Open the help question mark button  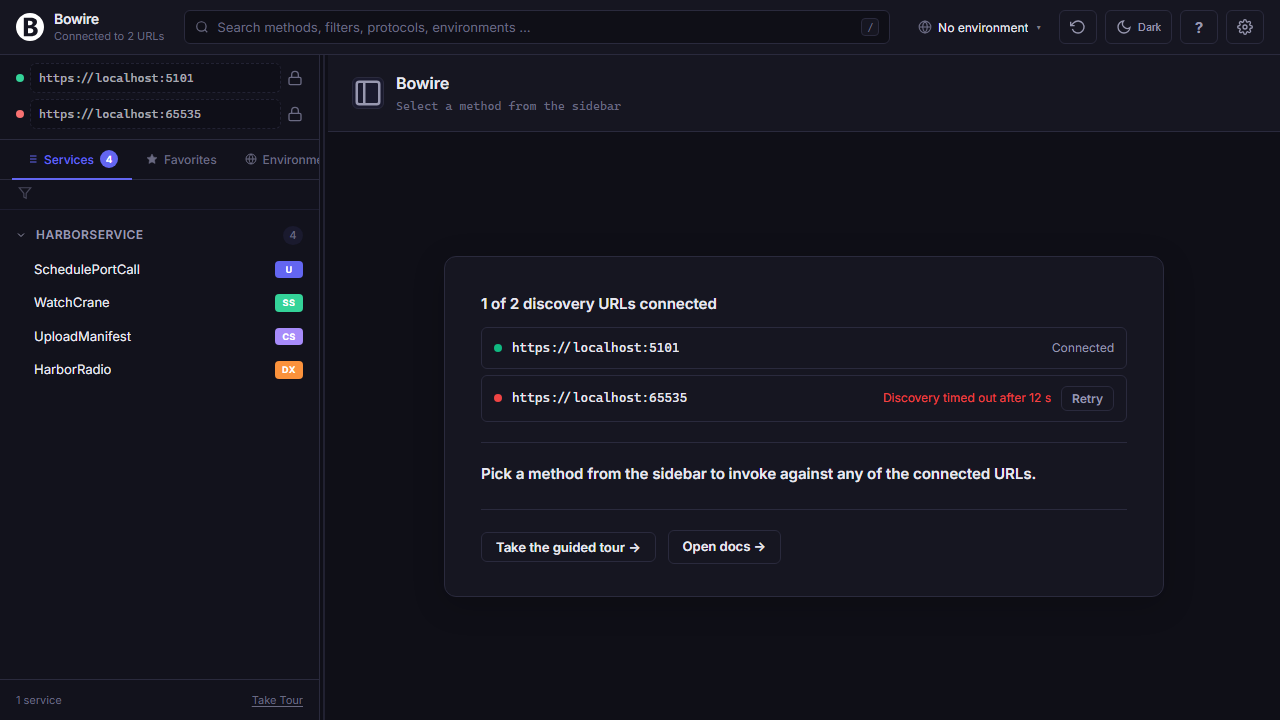point(1199,27)
